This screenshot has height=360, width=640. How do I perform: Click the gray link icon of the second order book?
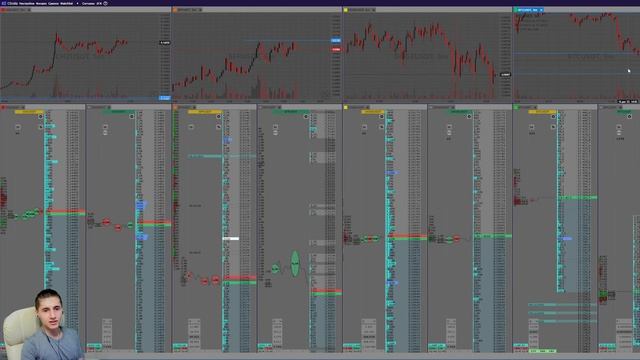[89, 107]
